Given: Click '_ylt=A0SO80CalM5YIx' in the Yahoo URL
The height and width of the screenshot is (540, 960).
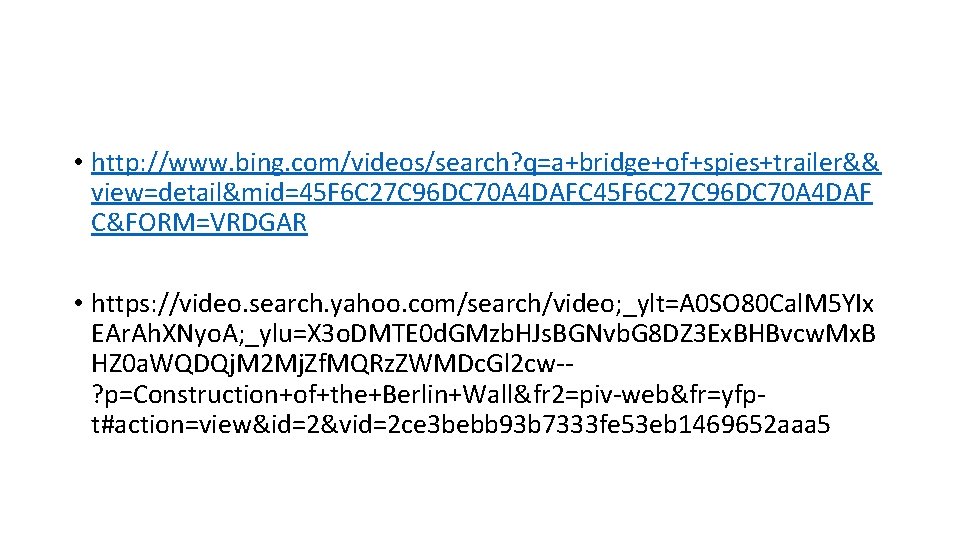Looking at the screenshot, I should (748, 303).
